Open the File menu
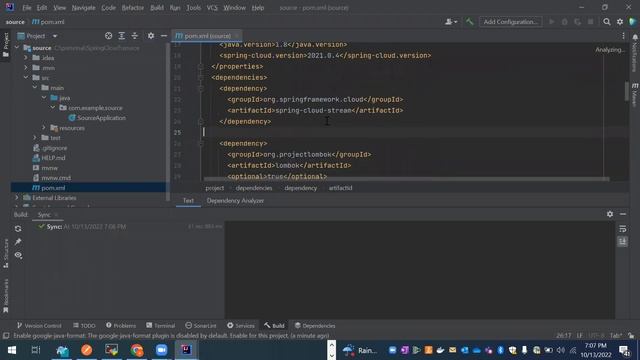 pyautogui.click(x=27, y=8)
